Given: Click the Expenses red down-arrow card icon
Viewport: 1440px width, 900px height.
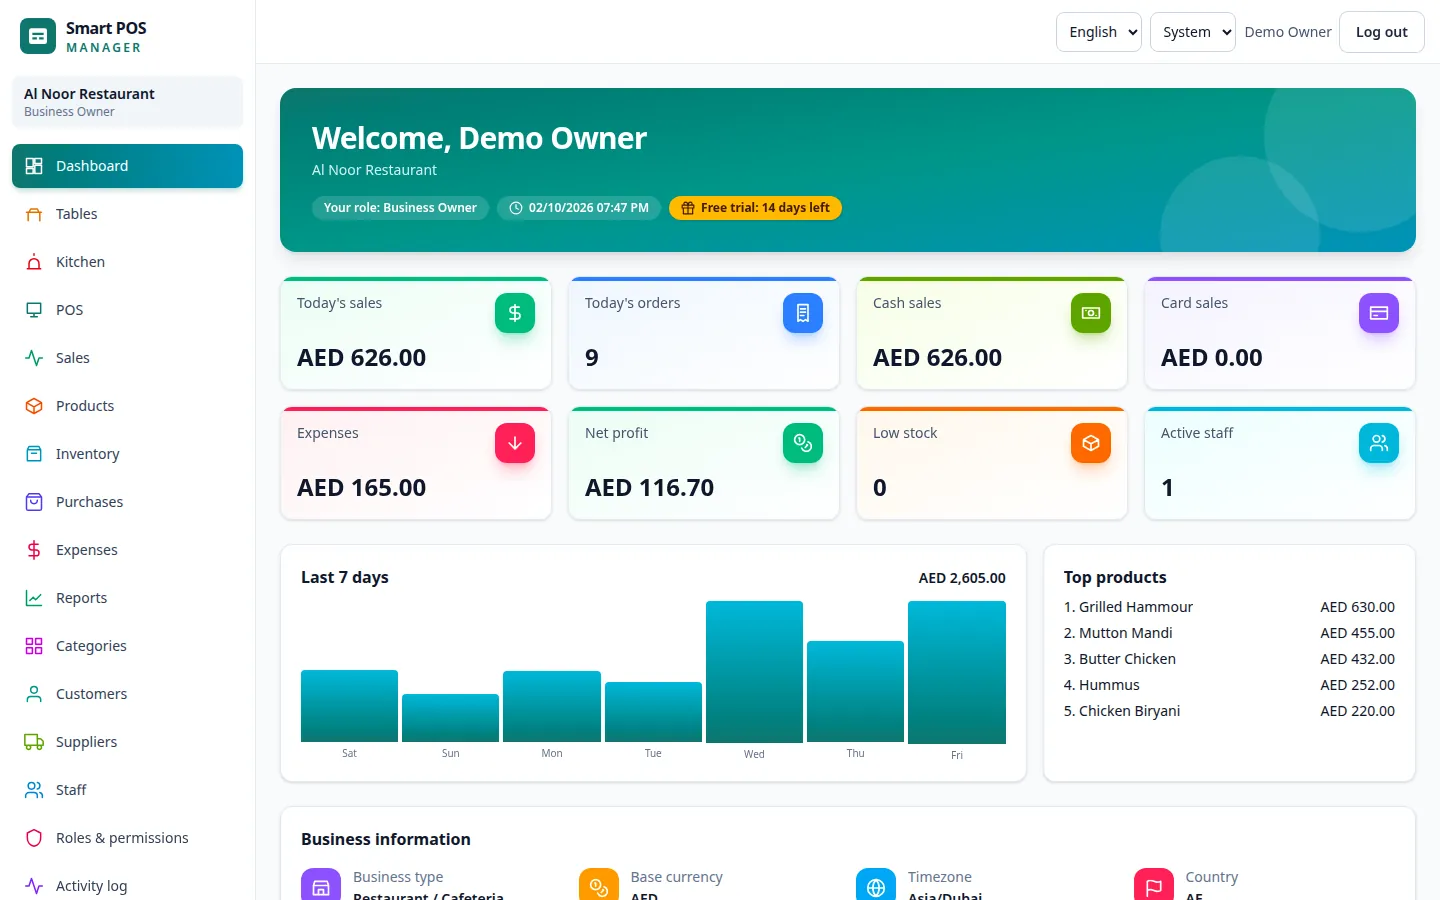Looking at the screenshot, I should coord(515,443).
